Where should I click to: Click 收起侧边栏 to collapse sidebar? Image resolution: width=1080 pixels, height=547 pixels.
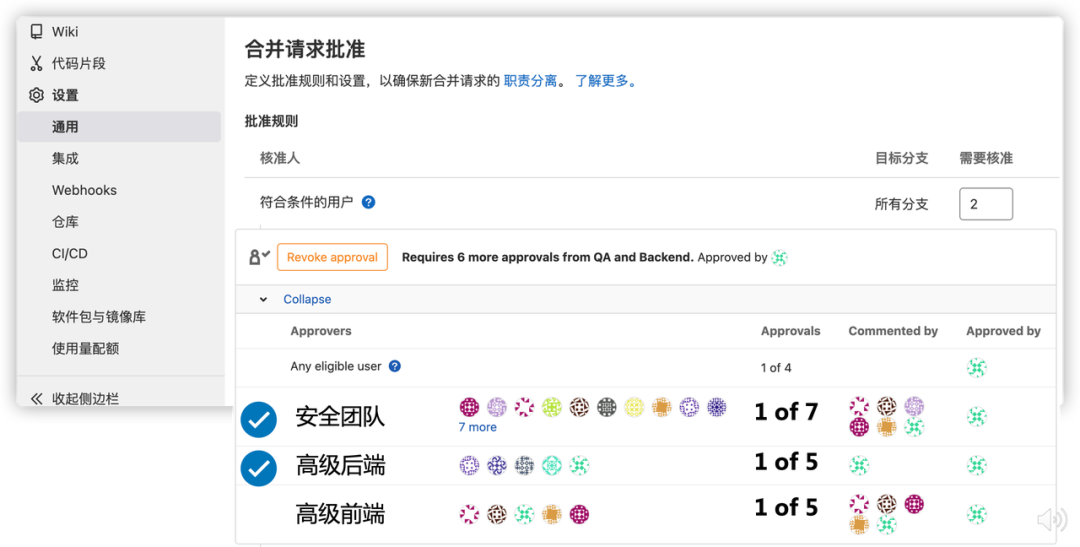[x=85, y=398]
